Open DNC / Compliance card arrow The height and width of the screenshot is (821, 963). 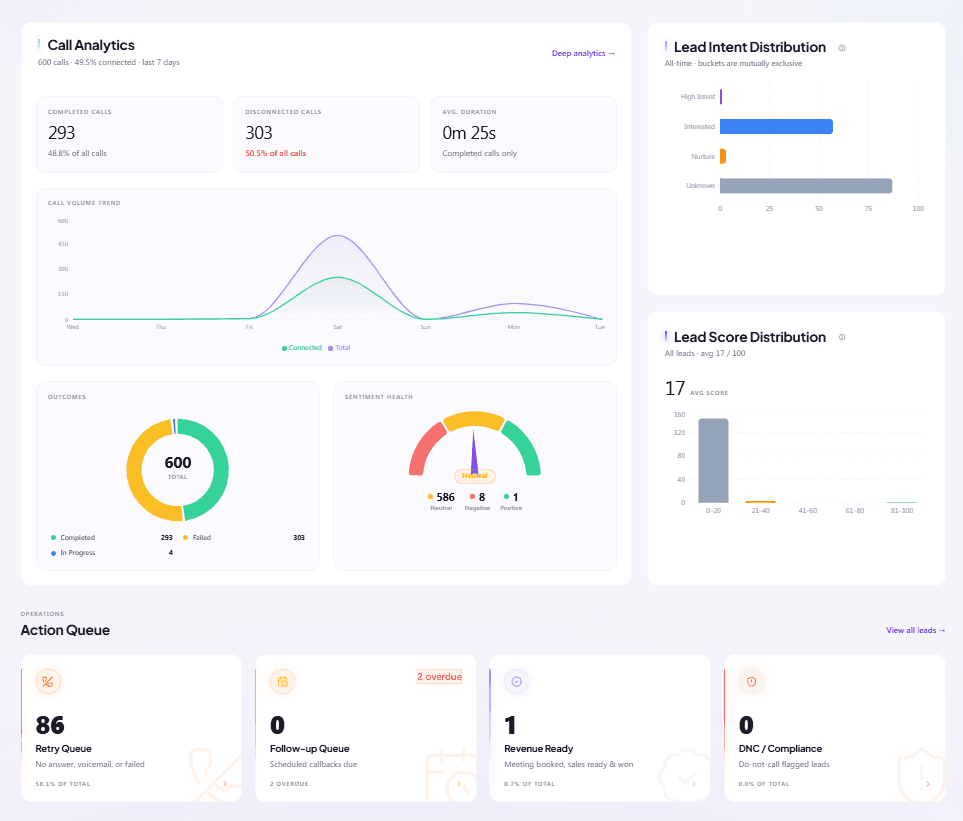[x=927, y=784]
